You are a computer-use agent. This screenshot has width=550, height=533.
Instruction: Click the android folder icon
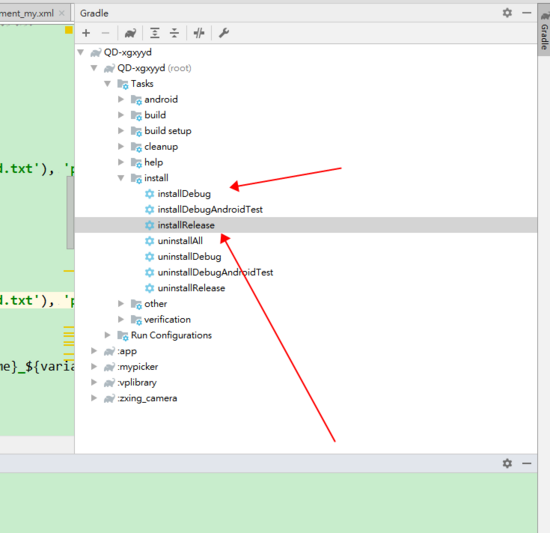point(136,100)
